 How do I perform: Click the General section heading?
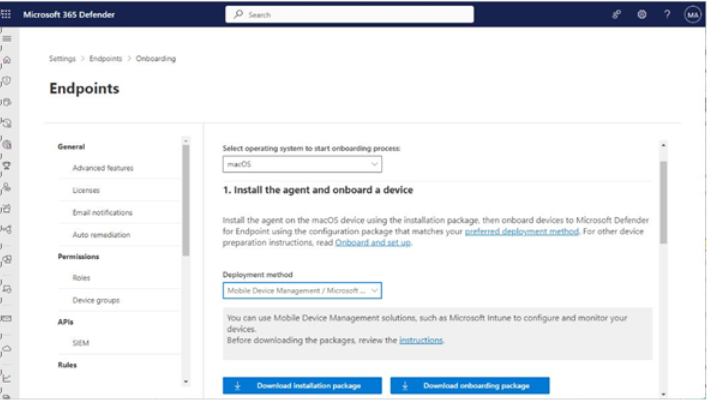(x=71, y=147)
